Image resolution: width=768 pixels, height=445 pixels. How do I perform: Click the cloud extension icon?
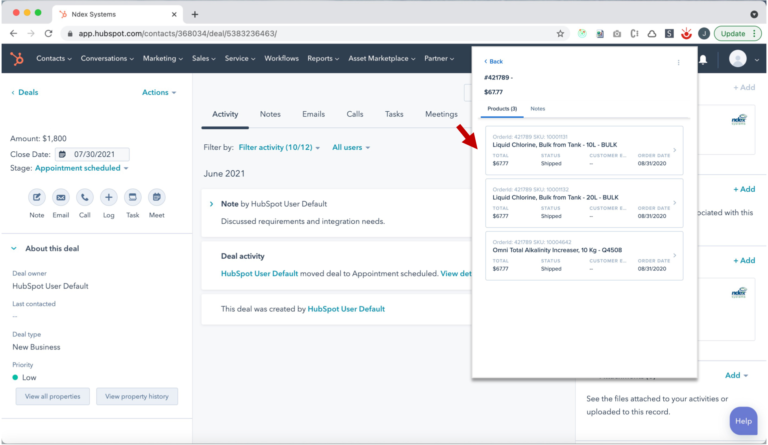click(x=652, y=34)
